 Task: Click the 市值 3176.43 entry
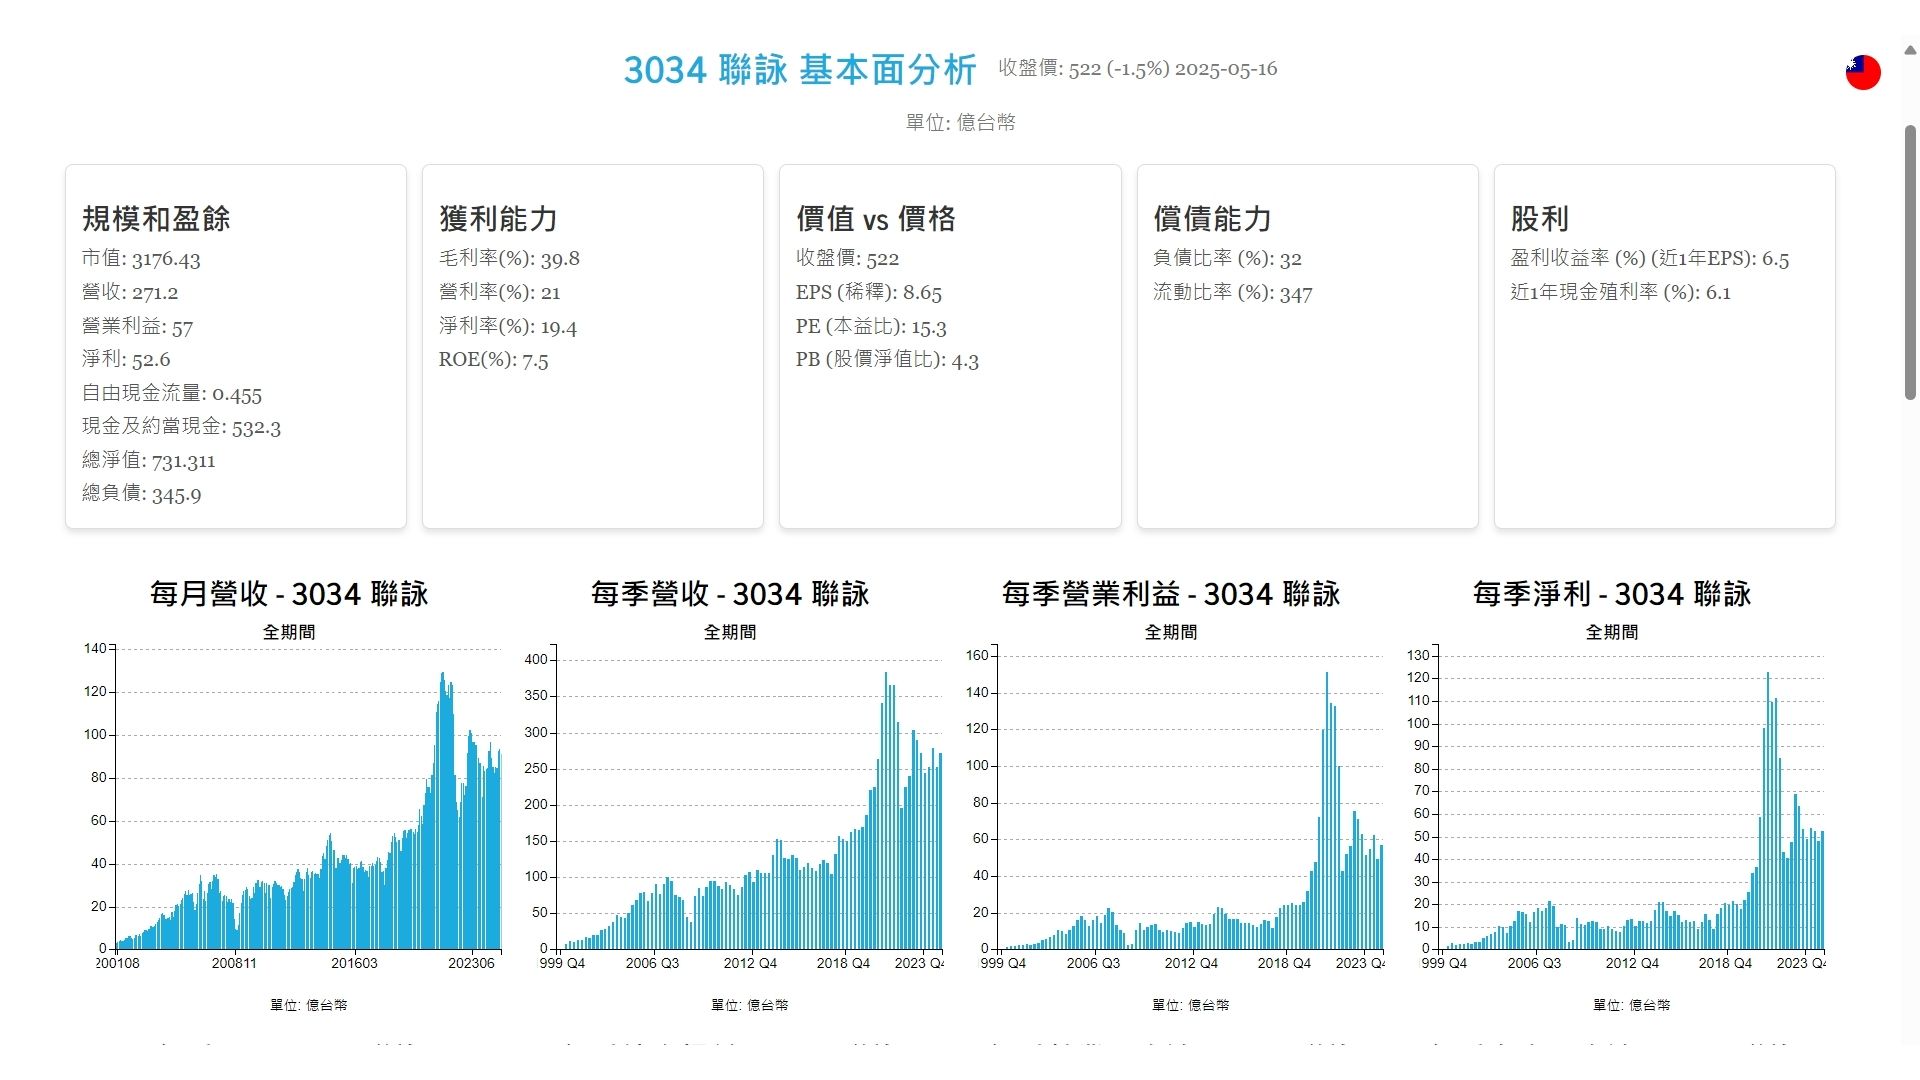[x=141, y=258]
